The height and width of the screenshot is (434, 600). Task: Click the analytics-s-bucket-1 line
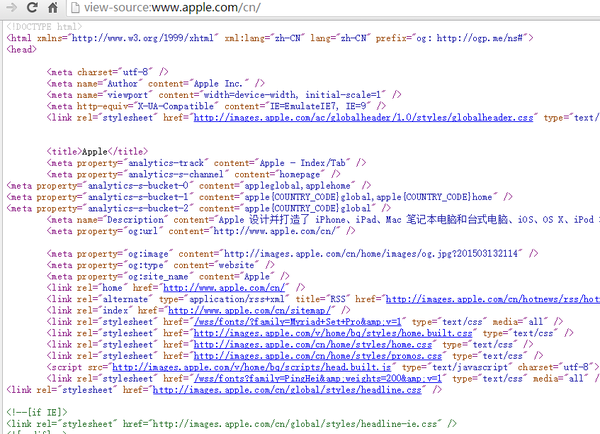tap(259, 197)
